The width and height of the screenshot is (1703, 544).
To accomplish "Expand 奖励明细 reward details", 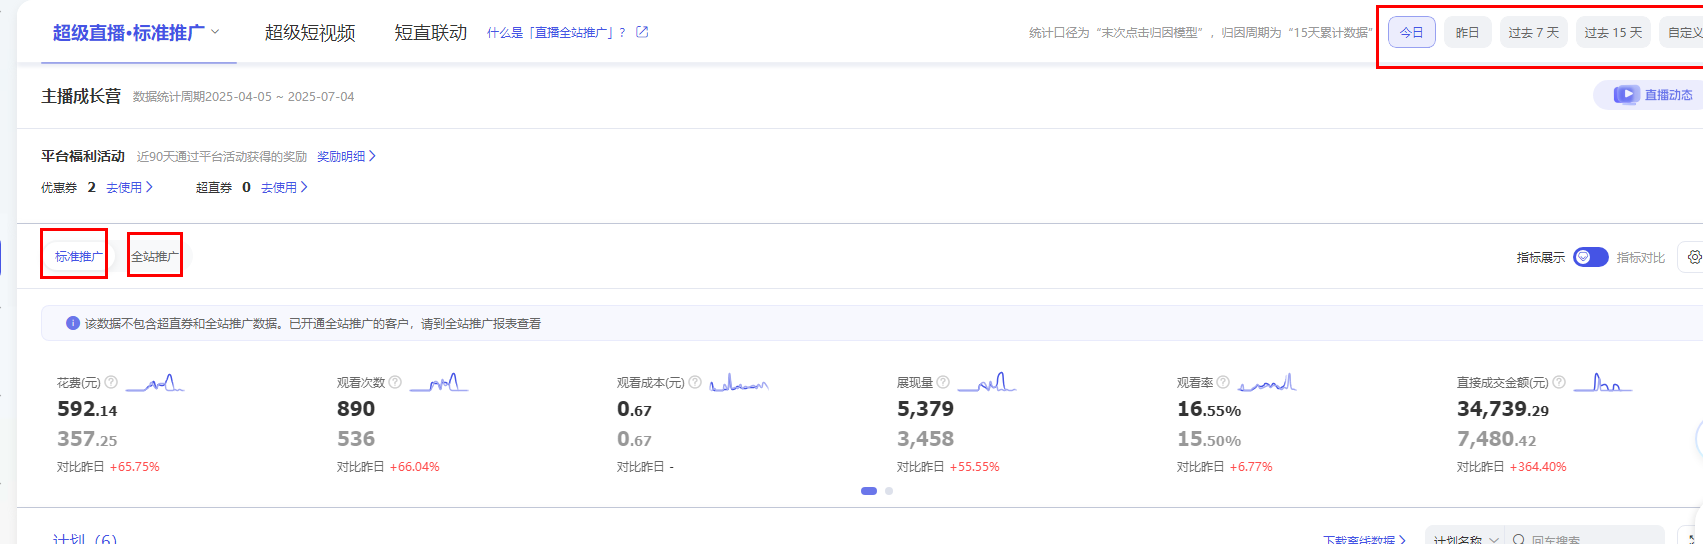I will (346, 157).
